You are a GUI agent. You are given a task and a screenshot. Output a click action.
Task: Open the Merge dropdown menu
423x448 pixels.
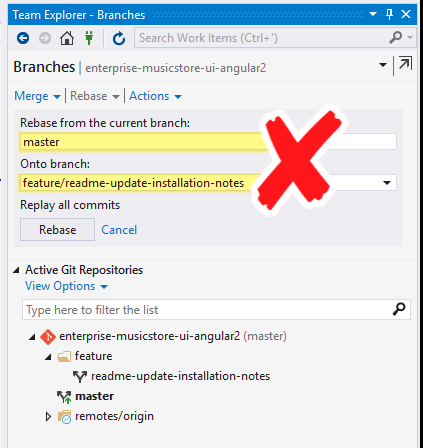tap(37, 96)
